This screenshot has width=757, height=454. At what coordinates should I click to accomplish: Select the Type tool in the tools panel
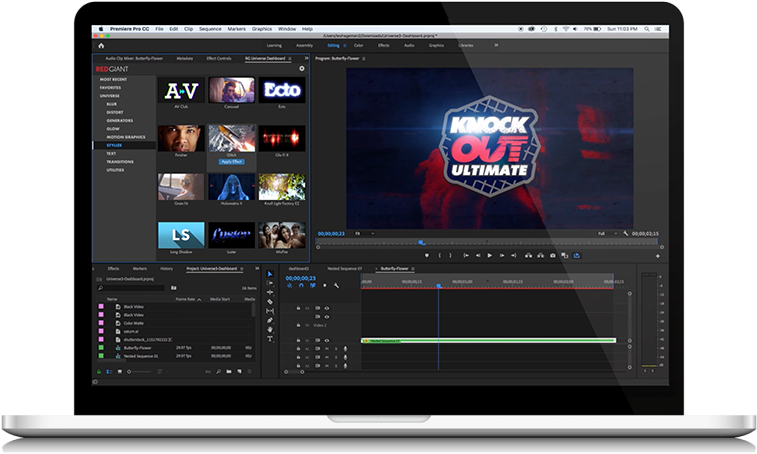(x=270, y=338)
